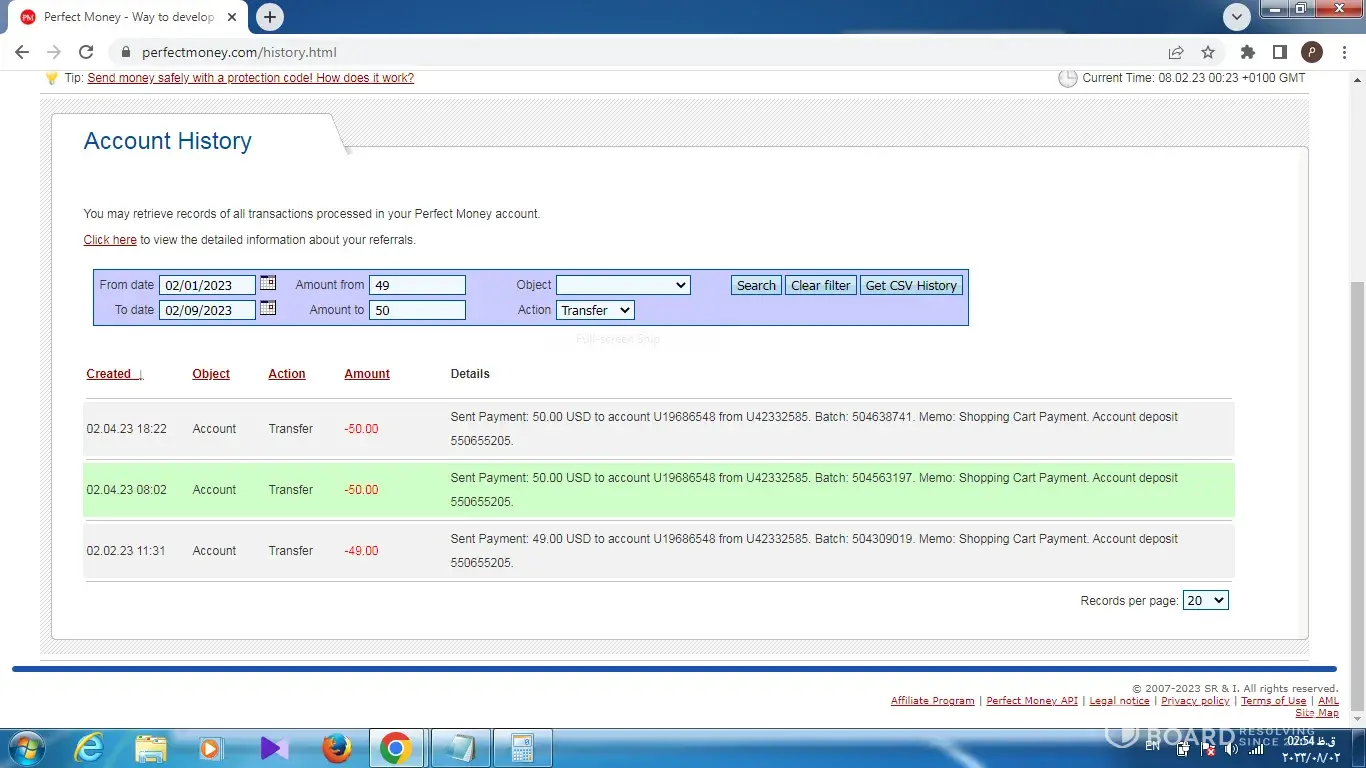The height and width of the screenshot is (768, 1366).
Task: Expand the Object dropdown filter
Action: tap(623, 285)
